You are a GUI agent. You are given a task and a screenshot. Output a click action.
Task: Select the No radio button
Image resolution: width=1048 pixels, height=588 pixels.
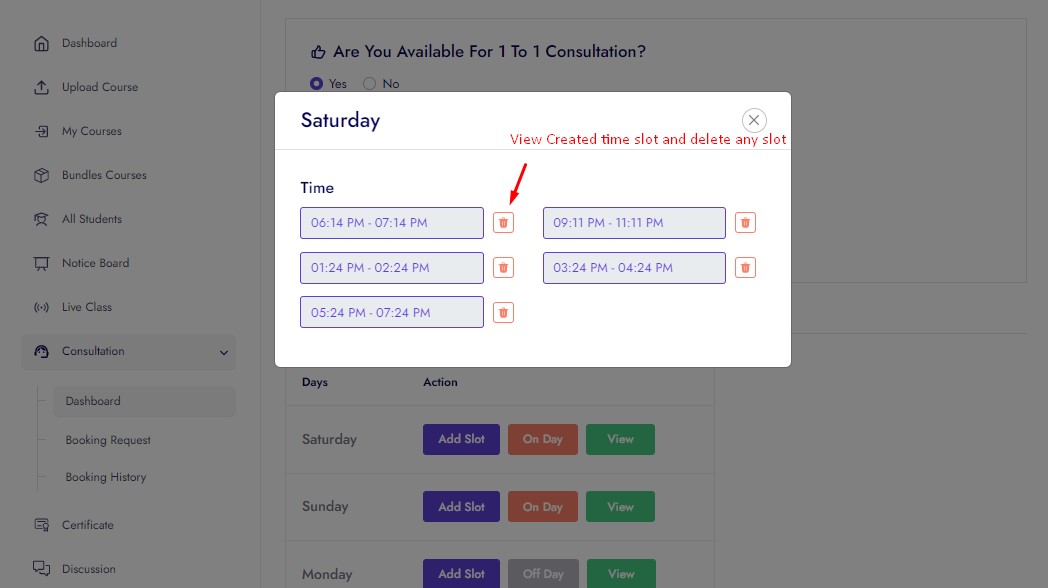370,84
